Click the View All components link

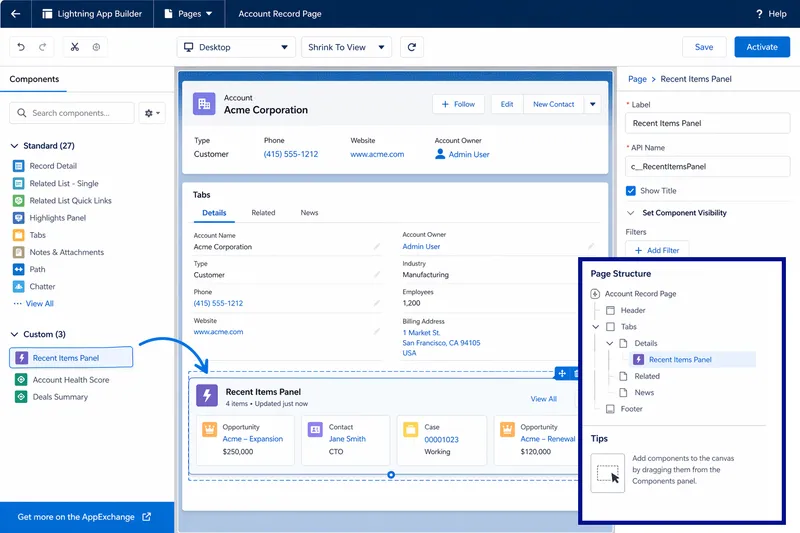coord(40,303)
